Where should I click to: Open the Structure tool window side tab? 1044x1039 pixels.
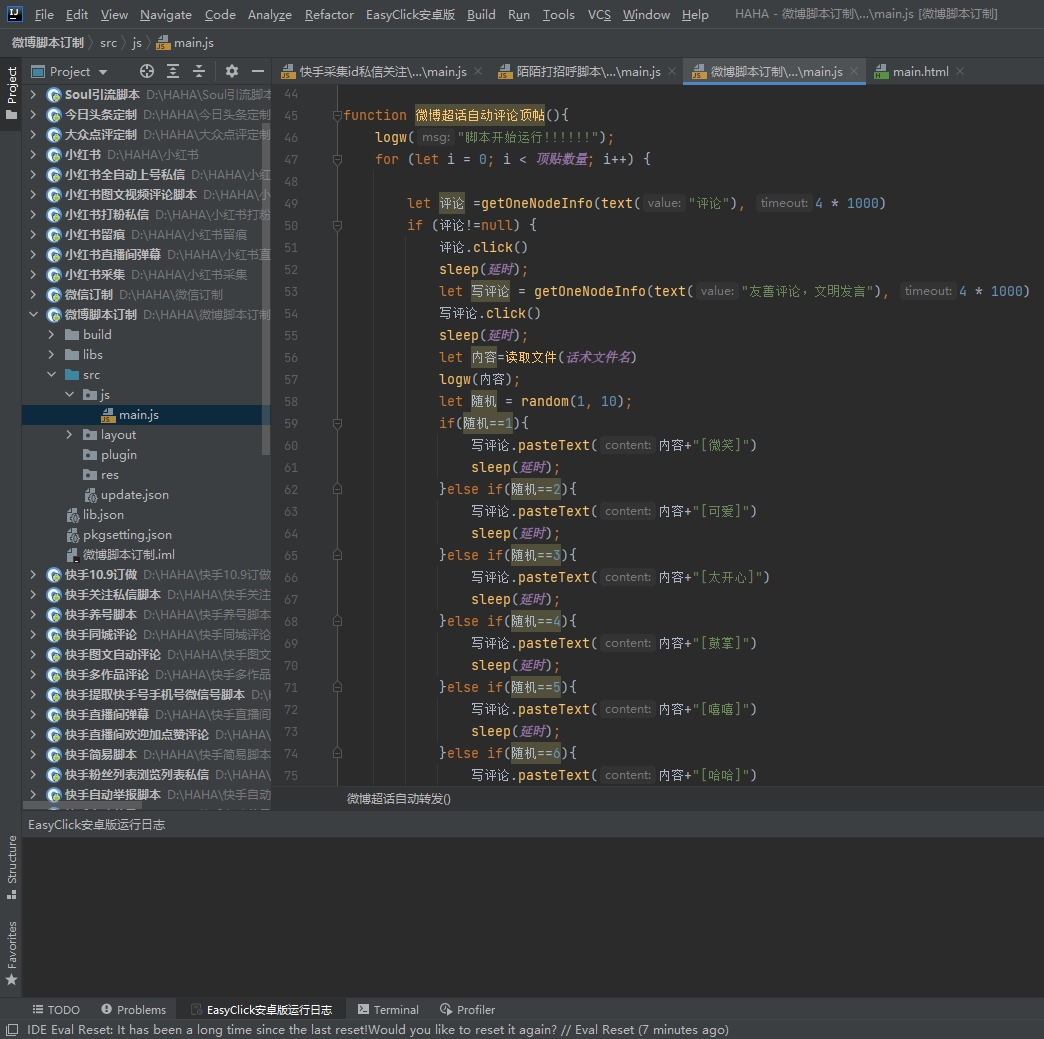(11, 867)
